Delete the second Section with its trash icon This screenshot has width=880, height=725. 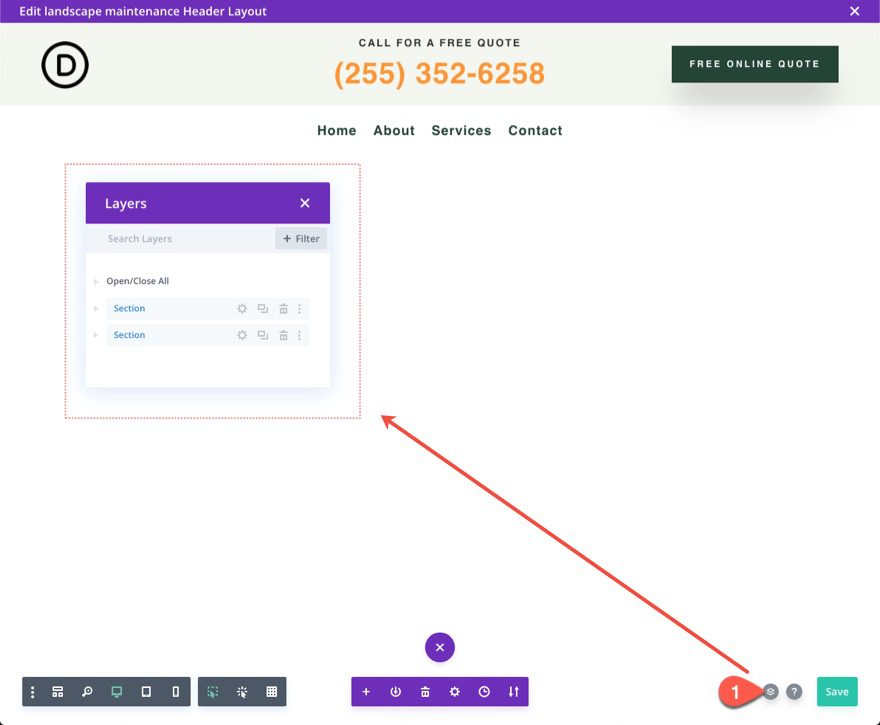282,335
